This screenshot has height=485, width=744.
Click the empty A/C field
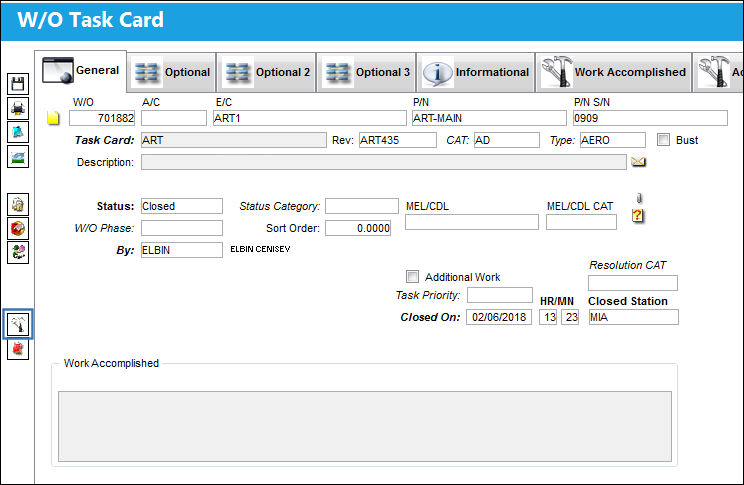click(174, 118)
